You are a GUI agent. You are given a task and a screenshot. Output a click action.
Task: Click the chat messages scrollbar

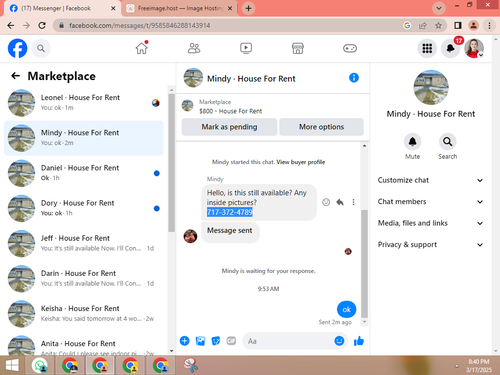tap(364, 263)
